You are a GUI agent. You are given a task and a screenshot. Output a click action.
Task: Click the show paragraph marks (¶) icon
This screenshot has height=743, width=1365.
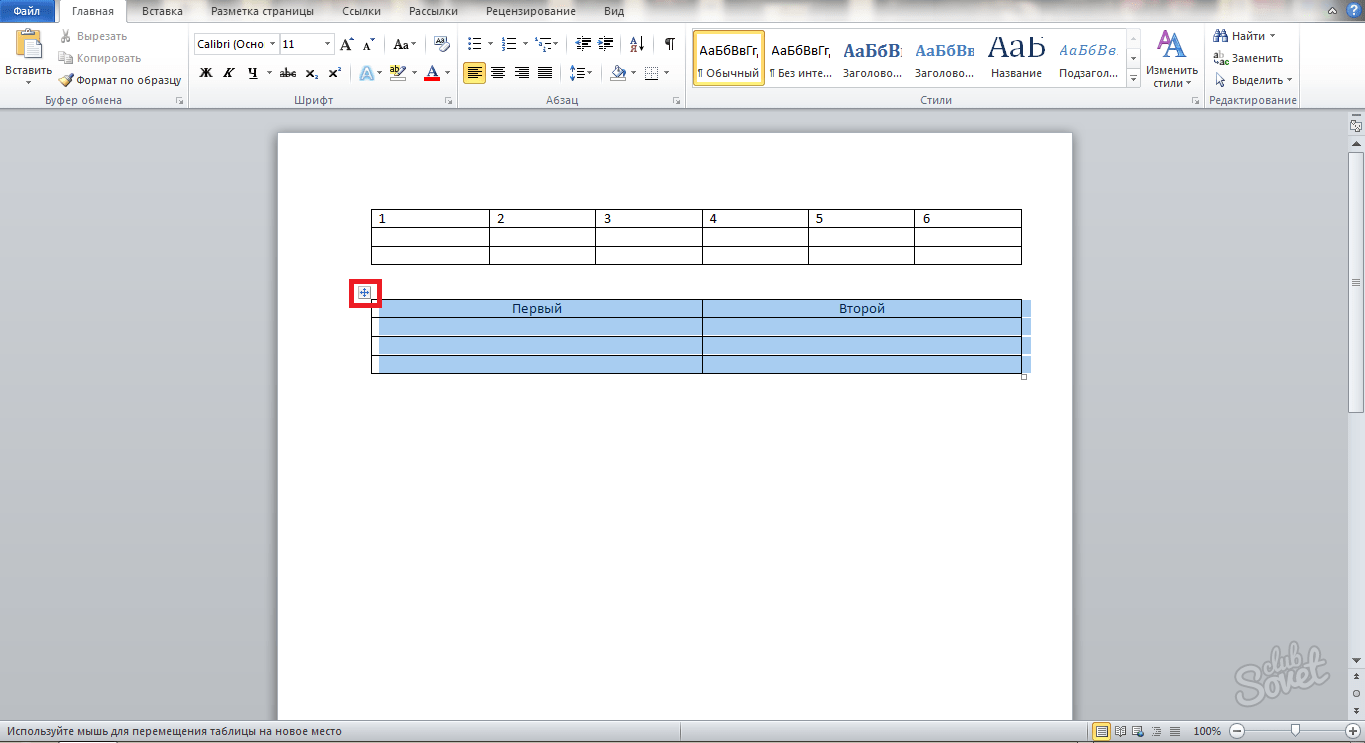pyautogui.click(x=669, y=44)
